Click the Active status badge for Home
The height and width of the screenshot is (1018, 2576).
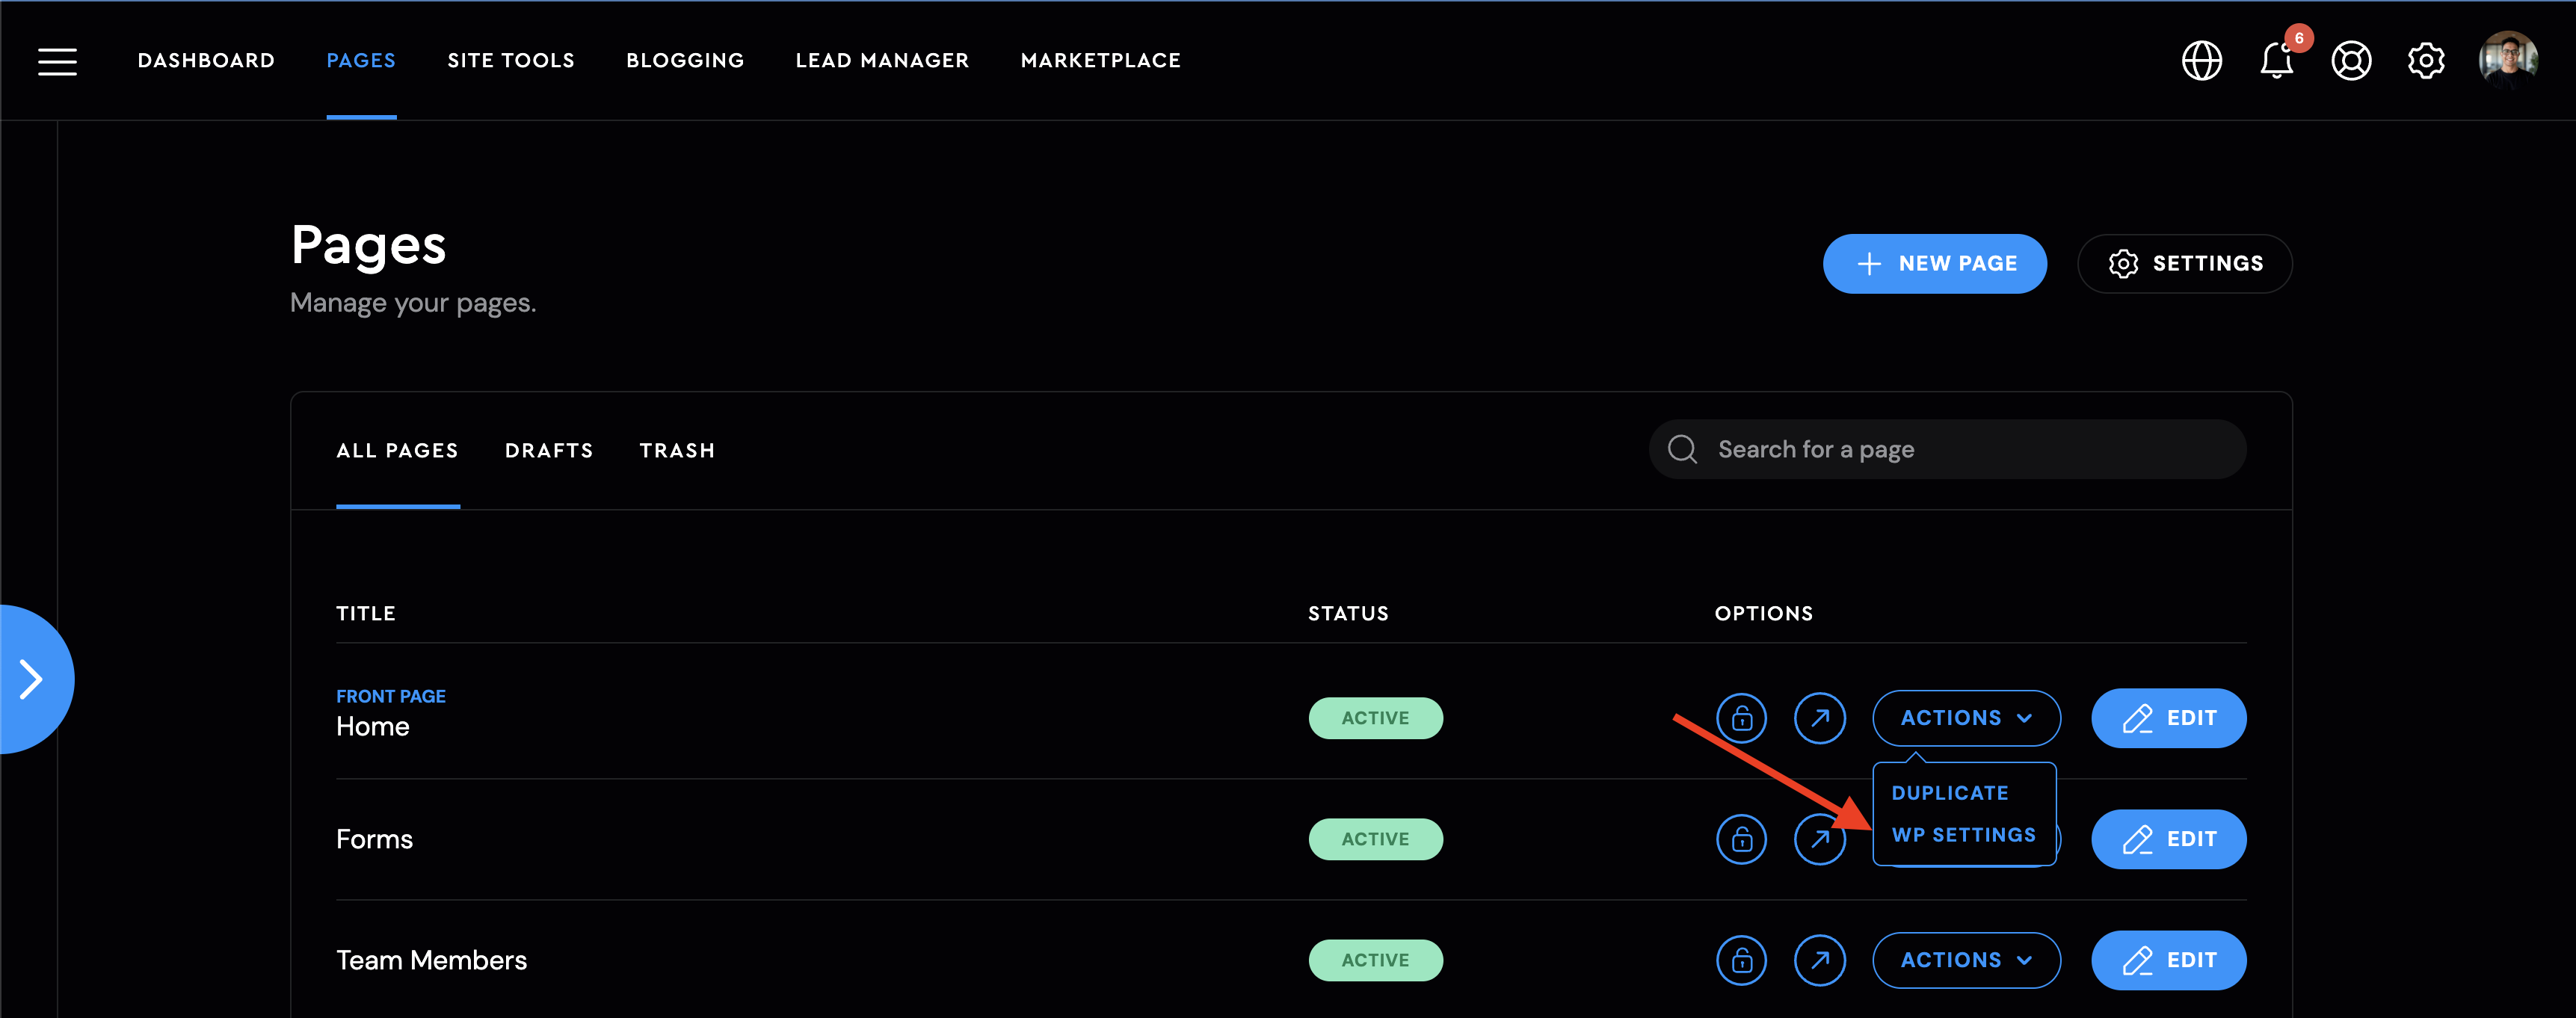pos(1375,718)
